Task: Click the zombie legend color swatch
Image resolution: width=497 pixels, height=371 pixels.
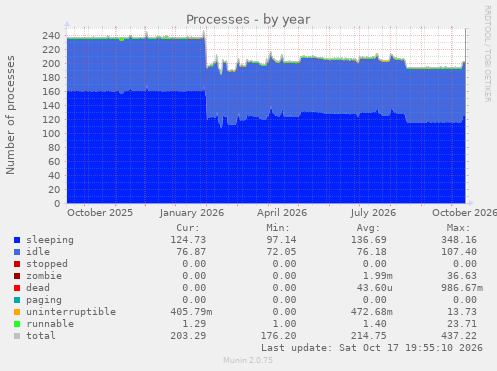Action: pyautogui.click(x=17, y=276)
